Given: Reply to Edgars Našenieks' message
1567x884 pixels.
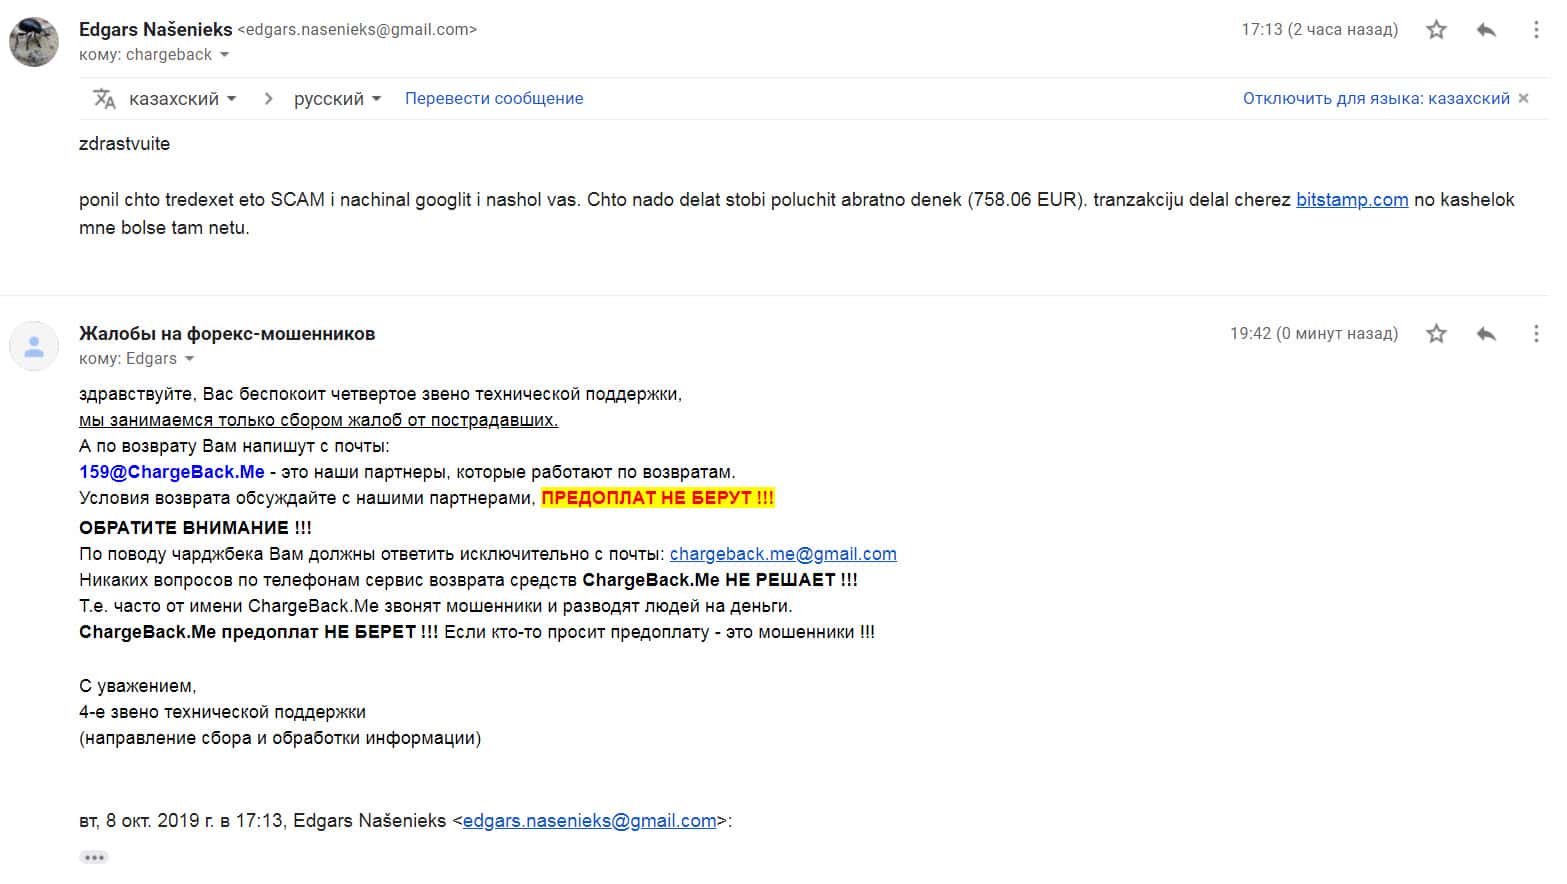Looking at the screenshot, I should [1486, 30].
